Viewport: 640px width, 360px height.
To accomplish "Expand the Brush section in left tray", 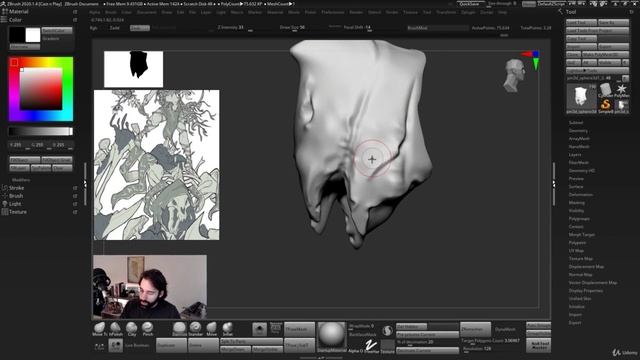I will pyautogui.click(x=16, y=196).
